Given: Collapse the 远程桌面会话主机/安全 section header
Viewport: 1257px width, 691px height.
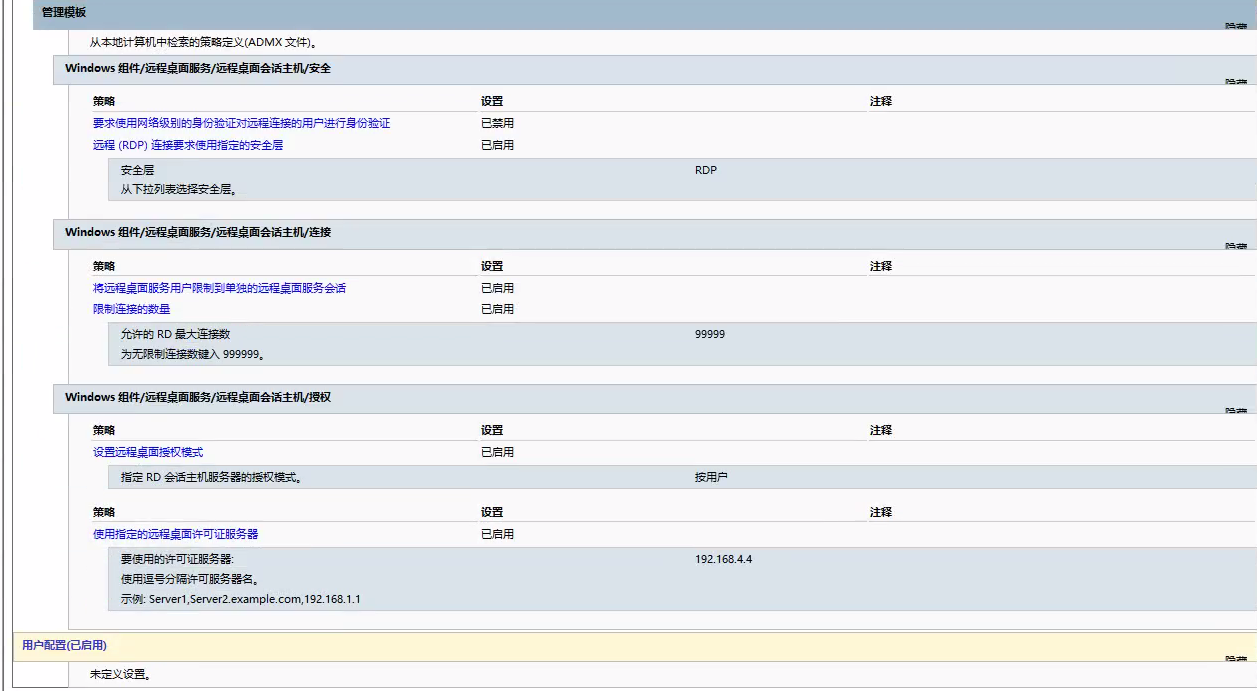Looking at the screenshot, I should (x=197, y=68).
